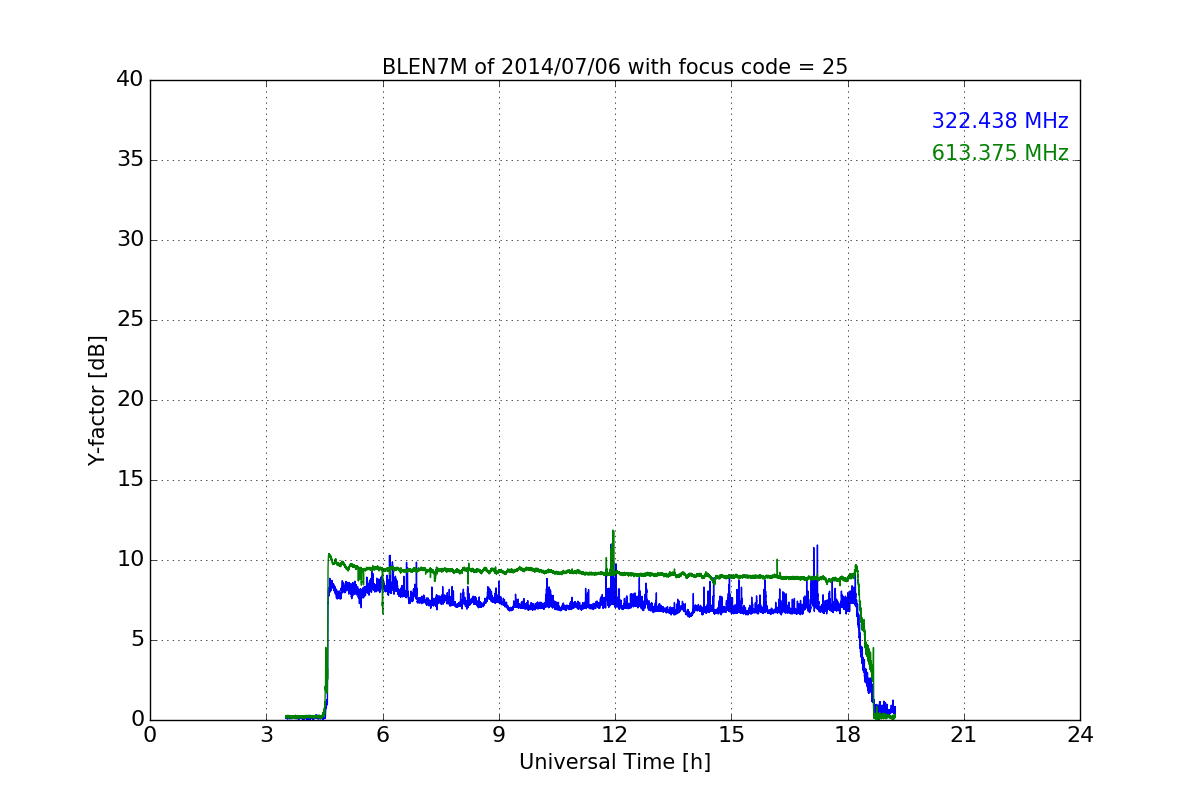Screen dimensions: 1200x800
Task: Click the 'Y-factor [dB]' axis label
Action: coord(97,400)
